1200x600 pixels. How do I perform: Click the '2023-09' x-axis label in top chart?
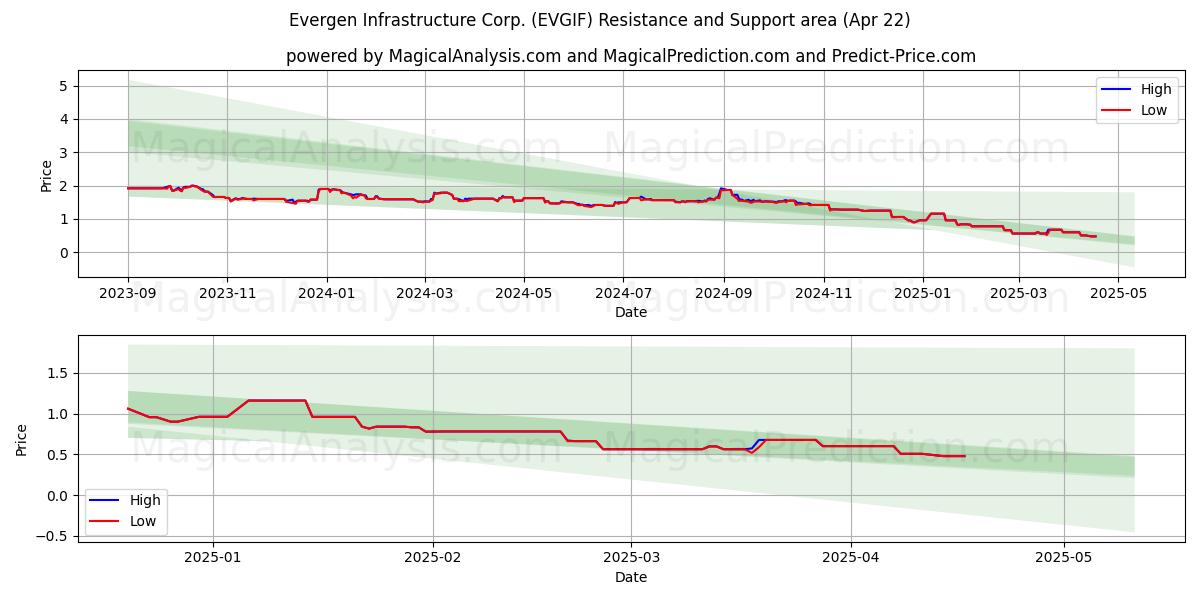pyautogui.click(x=128, y=294)
